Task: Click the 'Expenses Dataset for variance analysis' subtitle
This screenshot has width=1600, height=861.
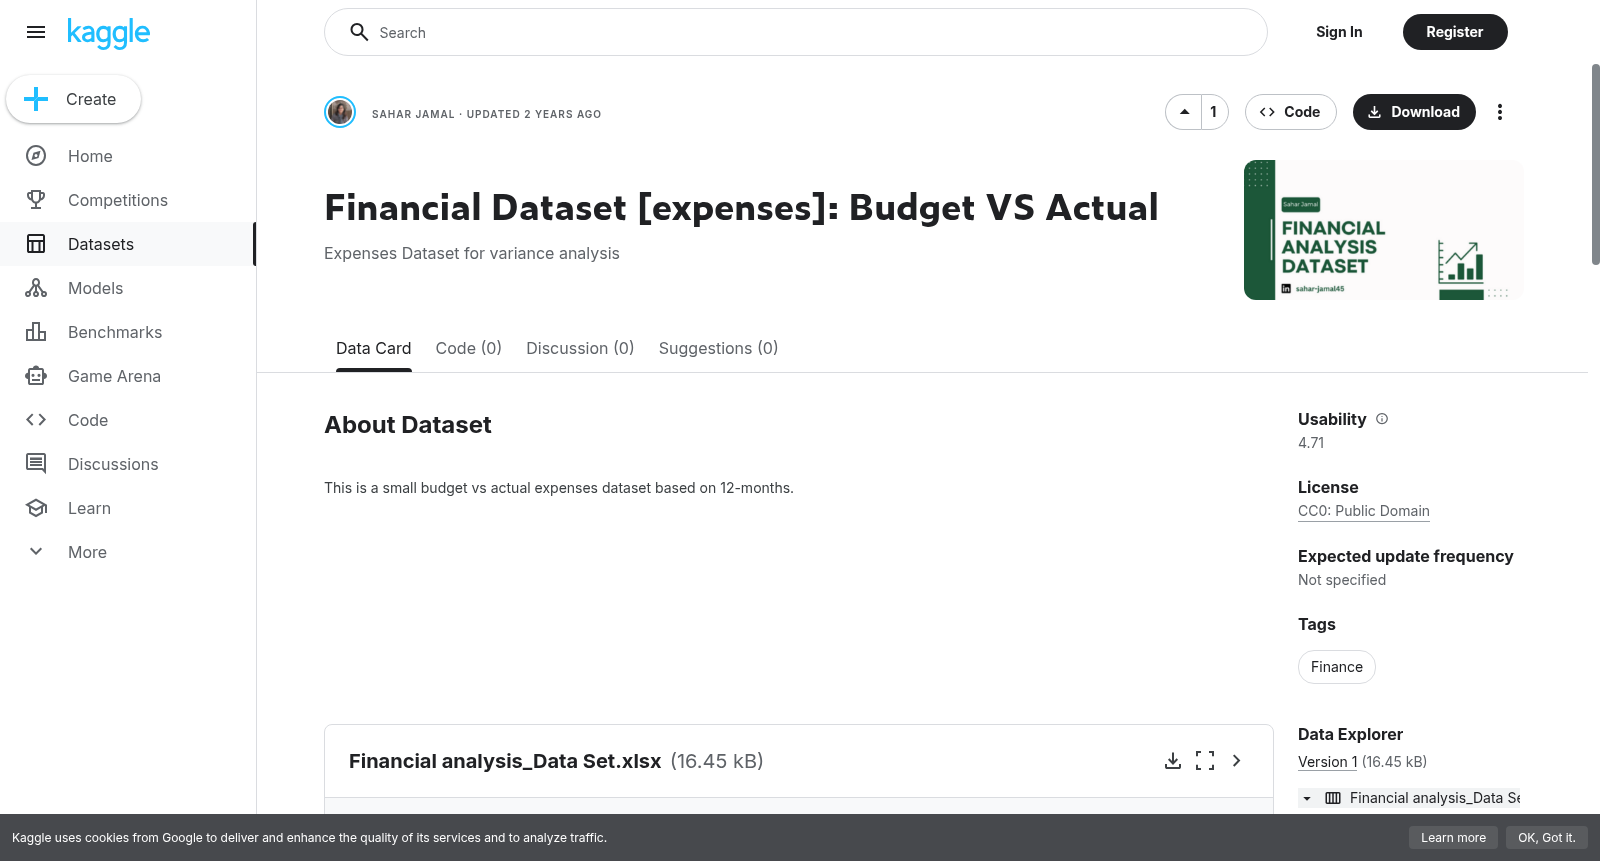Action: tap(472, 254)
